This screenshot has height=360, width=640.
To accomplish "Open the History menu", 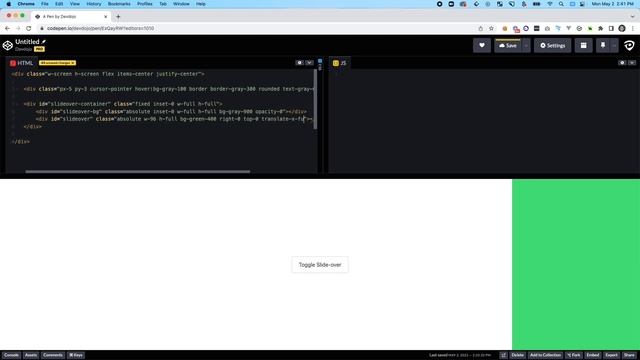I will click(x=93, y=4).
